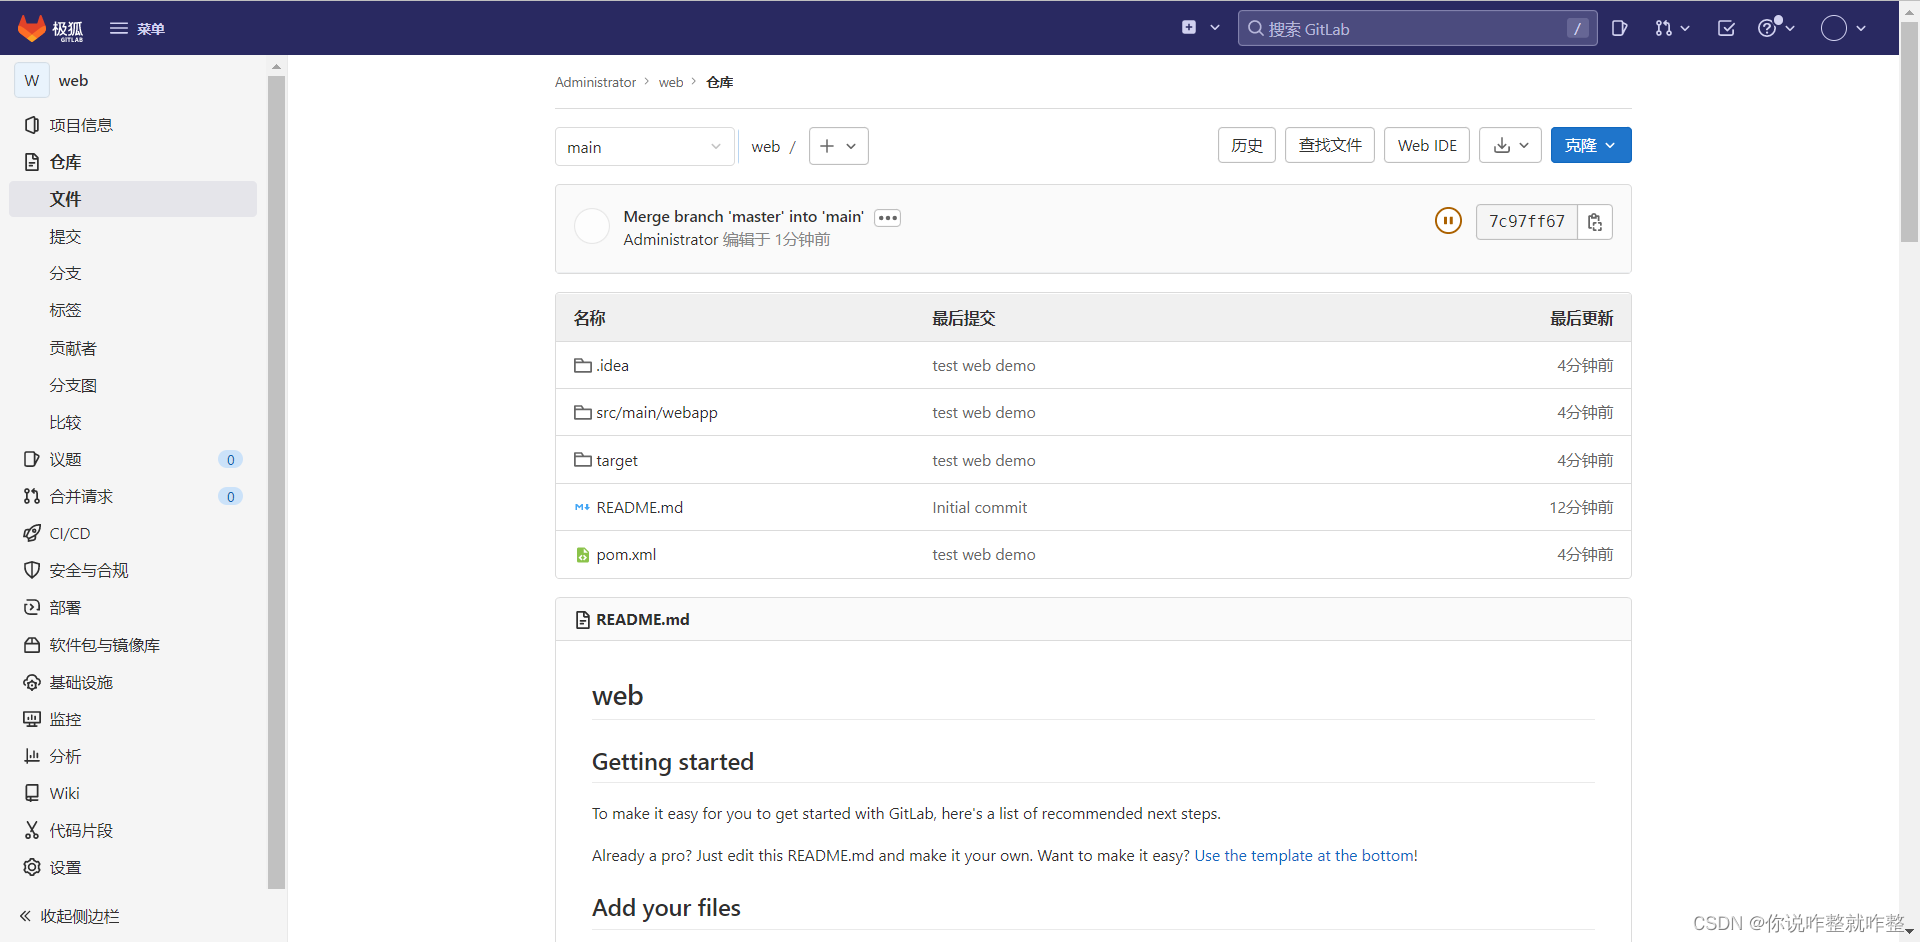Open 仓库 section in the sidebar
This screenshot has width=1920, height=942.
click(x=132, y=162)
